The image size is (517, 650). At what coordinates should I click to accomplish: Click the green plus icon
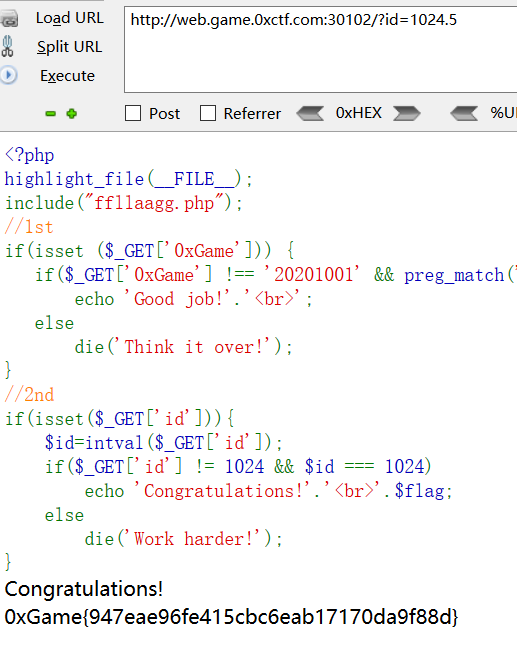pos(72,113)
